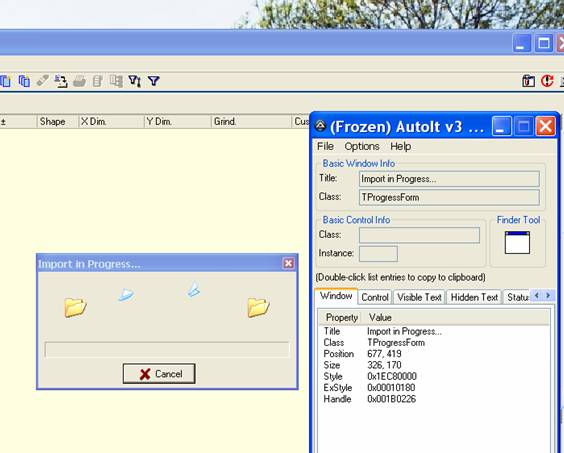Switch to the Hidden Text tab

pos(474,297)
